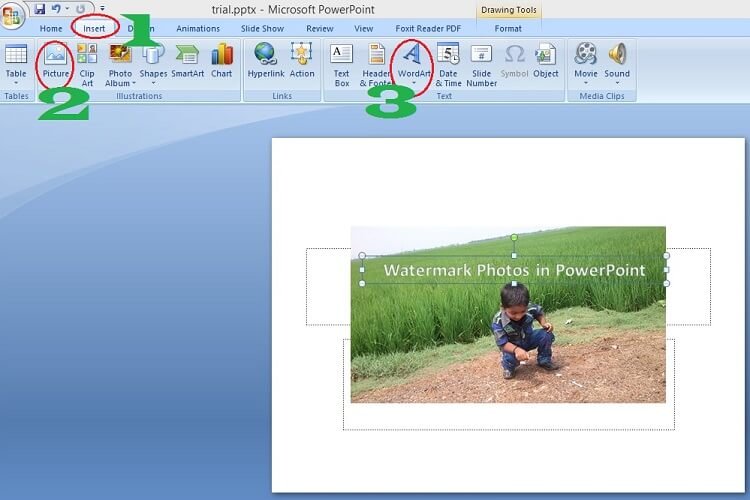This screenshot has height=500, width=750.
Task: Insert a Picture from file
Action: pyautogui.click(x=55, y=61)
